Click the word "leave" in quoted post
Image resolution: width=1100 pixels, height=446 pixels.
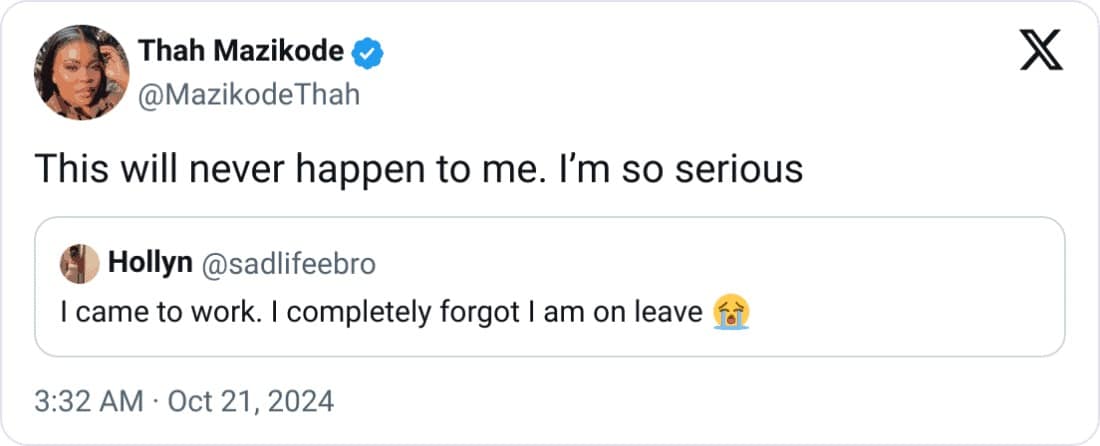669,312
